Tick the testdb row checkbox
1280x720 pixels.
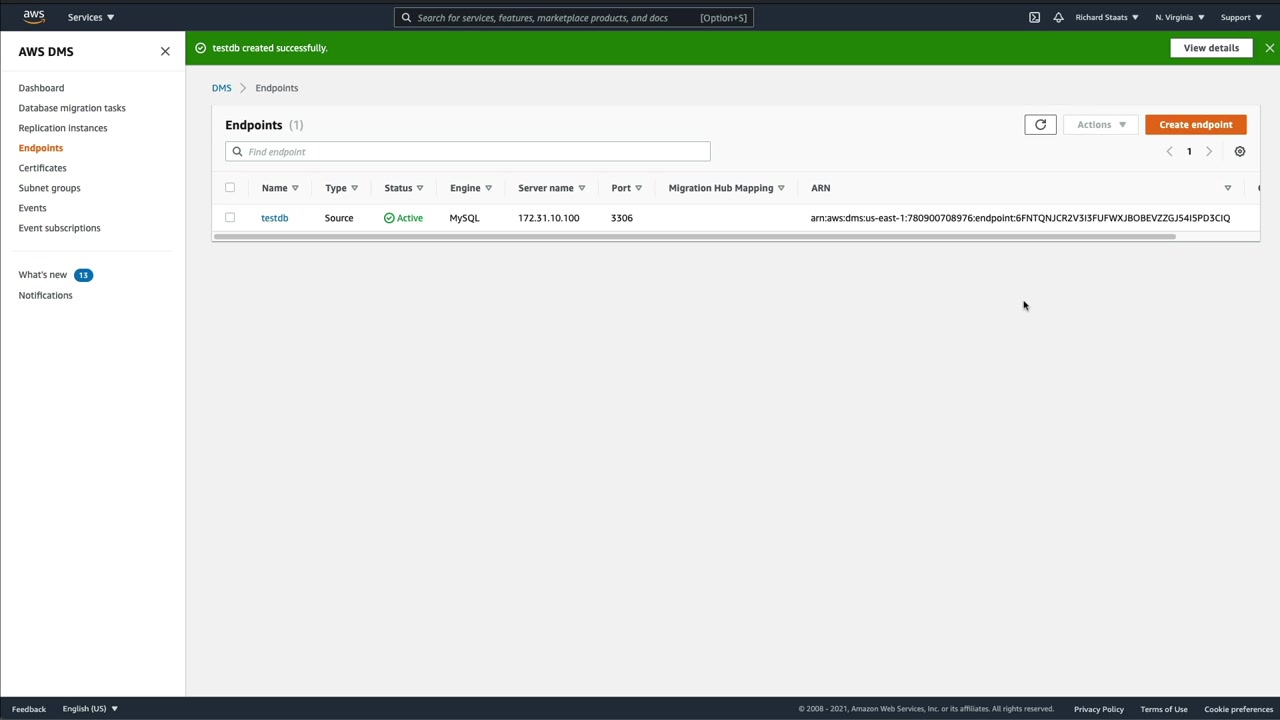tap(230, 218)
